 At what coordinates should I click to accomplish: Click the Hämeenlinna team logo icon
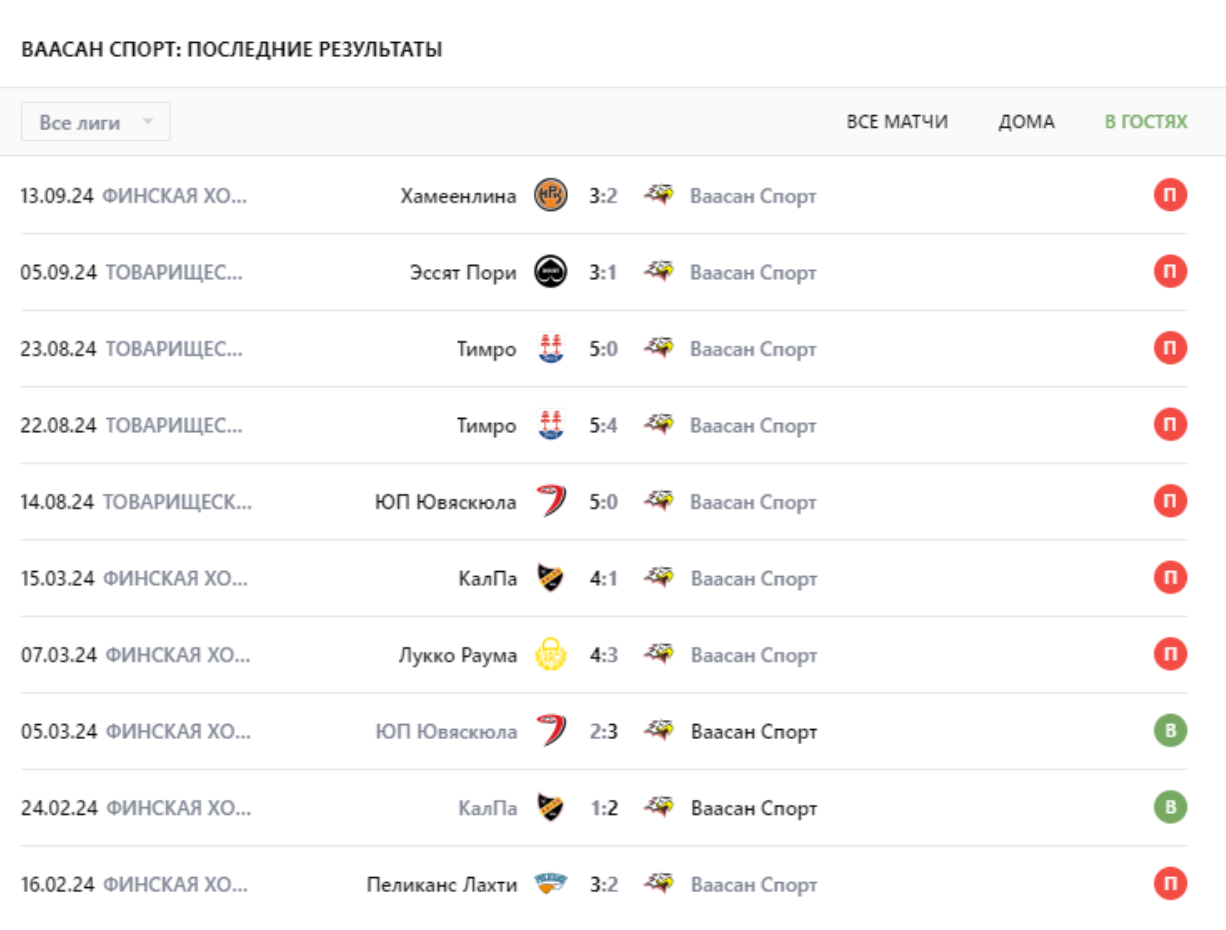pyautogui.click(x=551, y=195)
